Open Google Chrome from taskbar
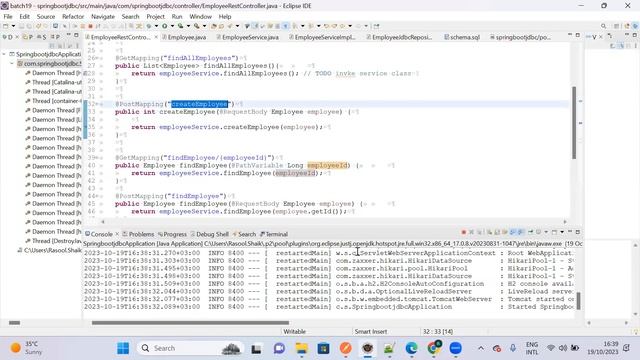The image size is (640, 360). (x=433, y=348)
